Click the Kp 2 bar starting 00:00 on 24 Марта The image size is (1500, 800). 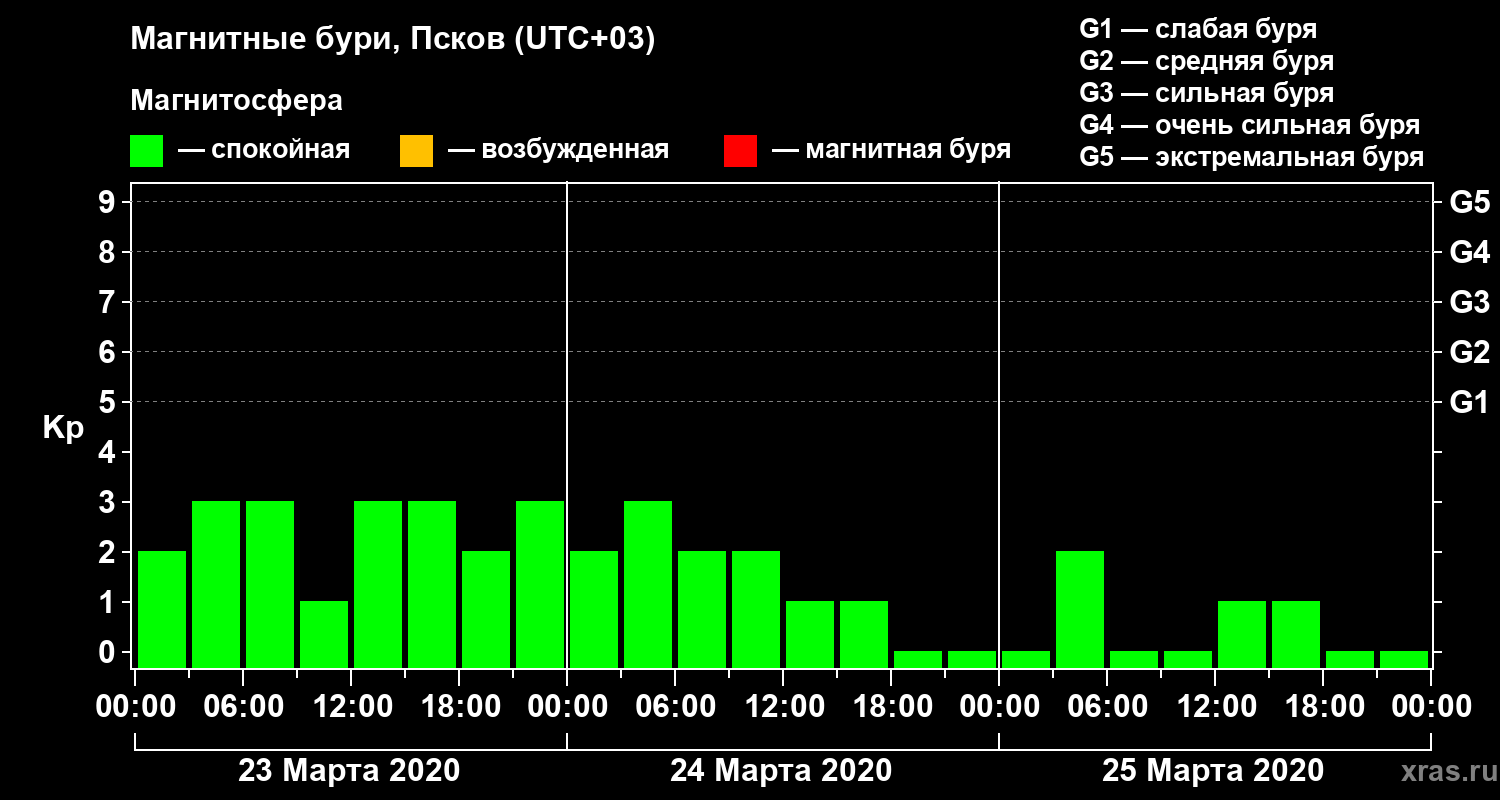[594, 609]
